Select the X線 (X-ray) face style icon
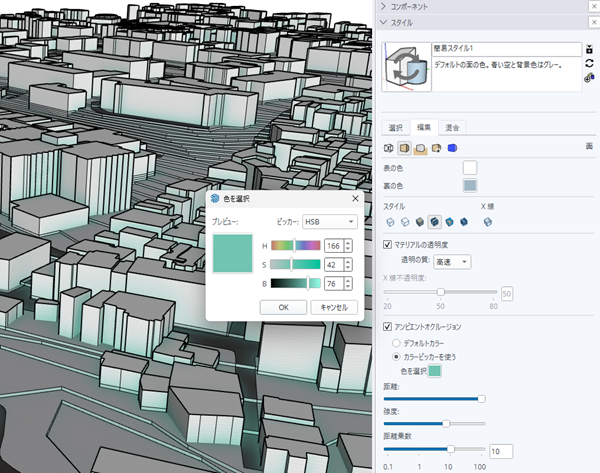Viewport: 600px width, 473px height. tap(487, 222)
